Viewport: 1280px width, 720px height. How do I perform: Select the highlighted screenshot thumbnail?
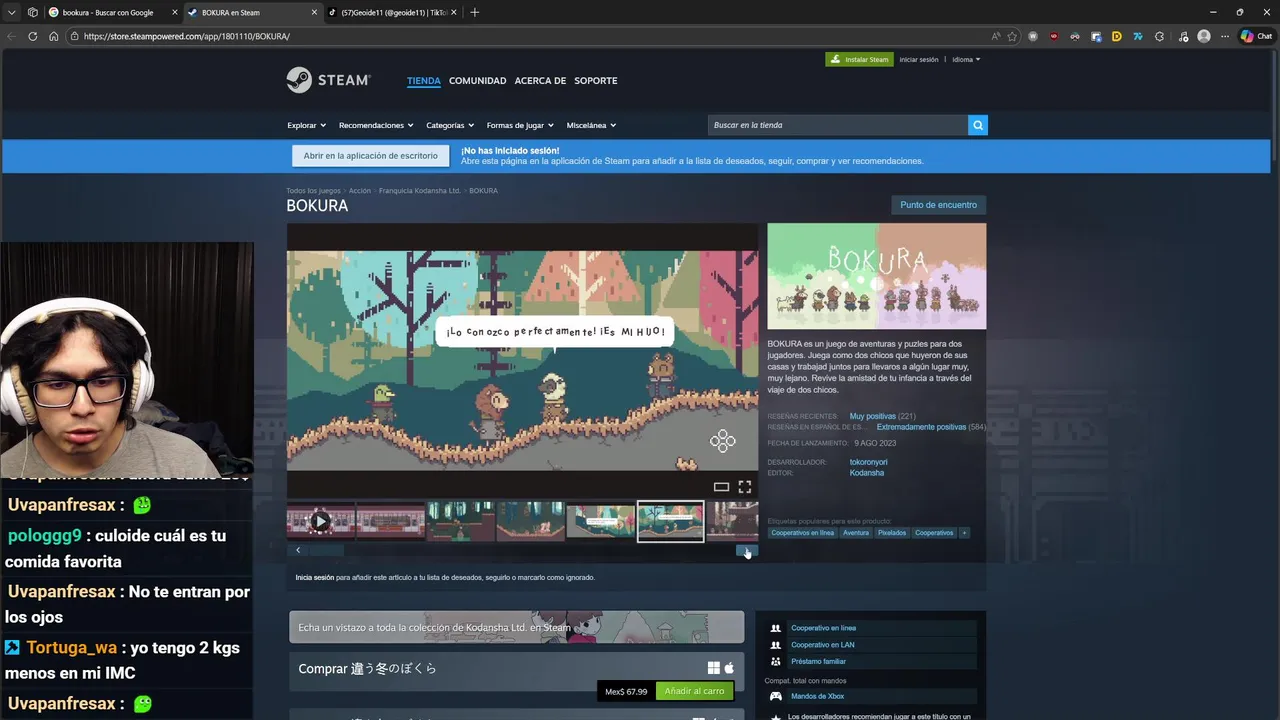click(670, 521)
